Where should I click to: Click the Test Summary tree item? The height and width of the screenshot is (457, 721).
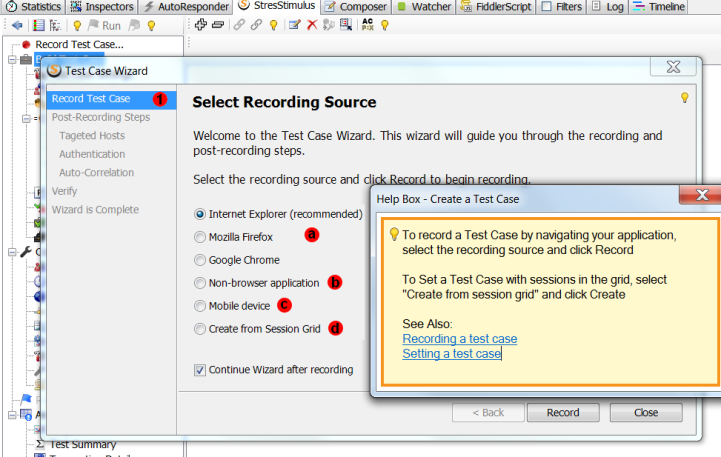click(83, 444)
